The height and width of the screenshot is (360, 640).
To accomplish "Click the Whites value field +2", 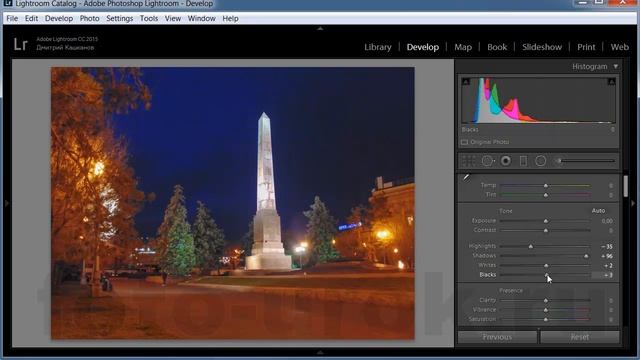I will [x=608, y=266].
